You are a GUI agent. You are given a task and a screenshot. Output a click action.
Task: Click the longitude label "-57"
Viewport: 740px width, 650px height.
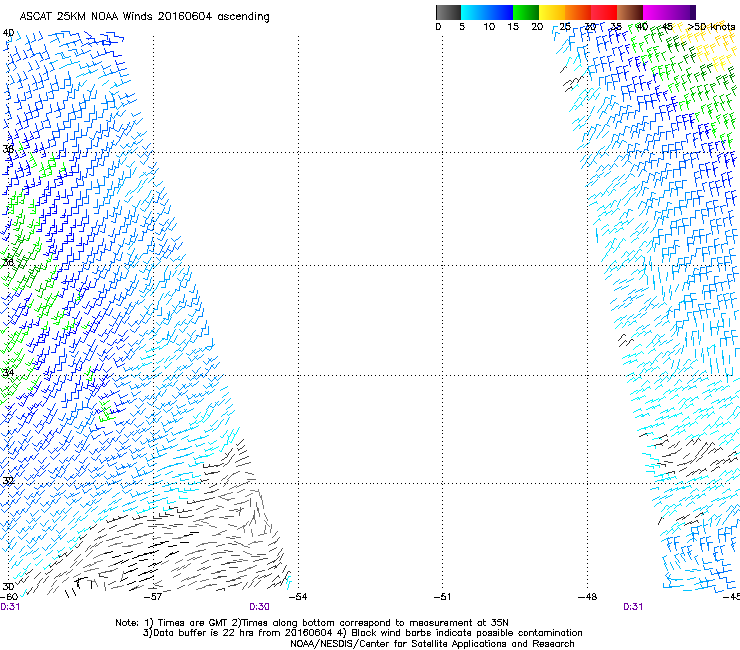pos(153,597)
